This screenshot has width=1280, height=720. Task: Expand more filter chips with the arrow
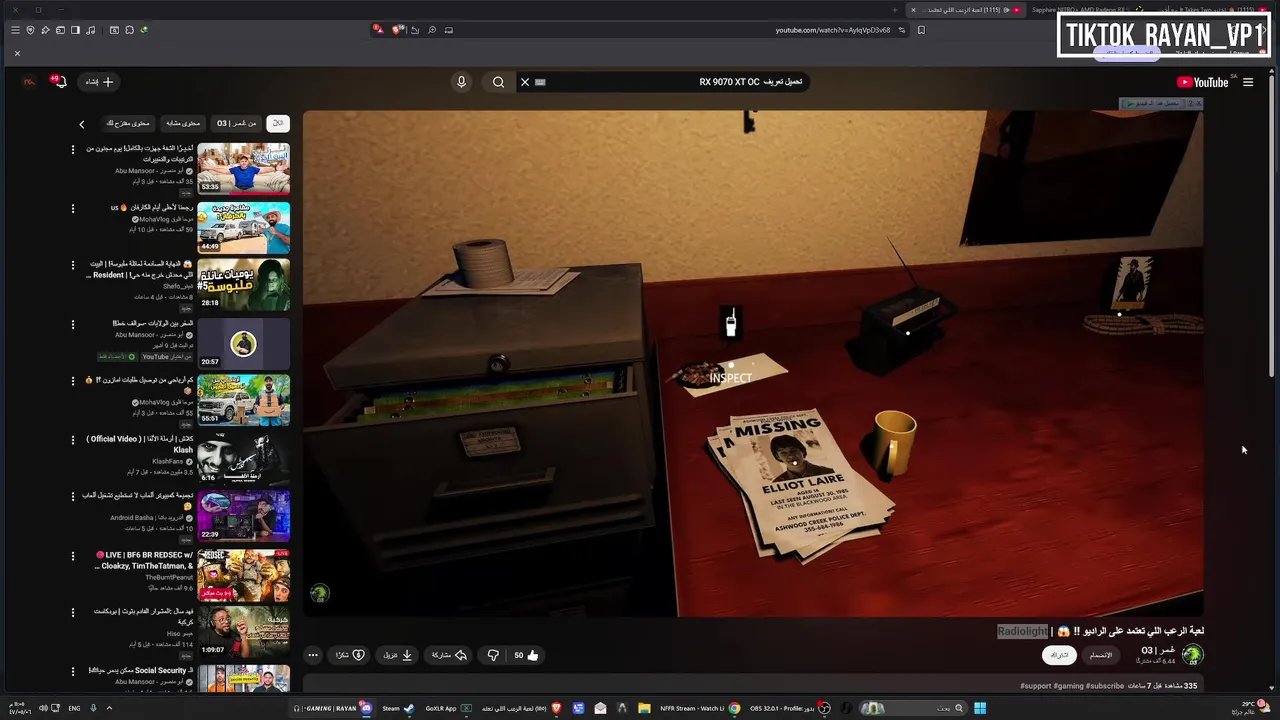pos(82,124)
